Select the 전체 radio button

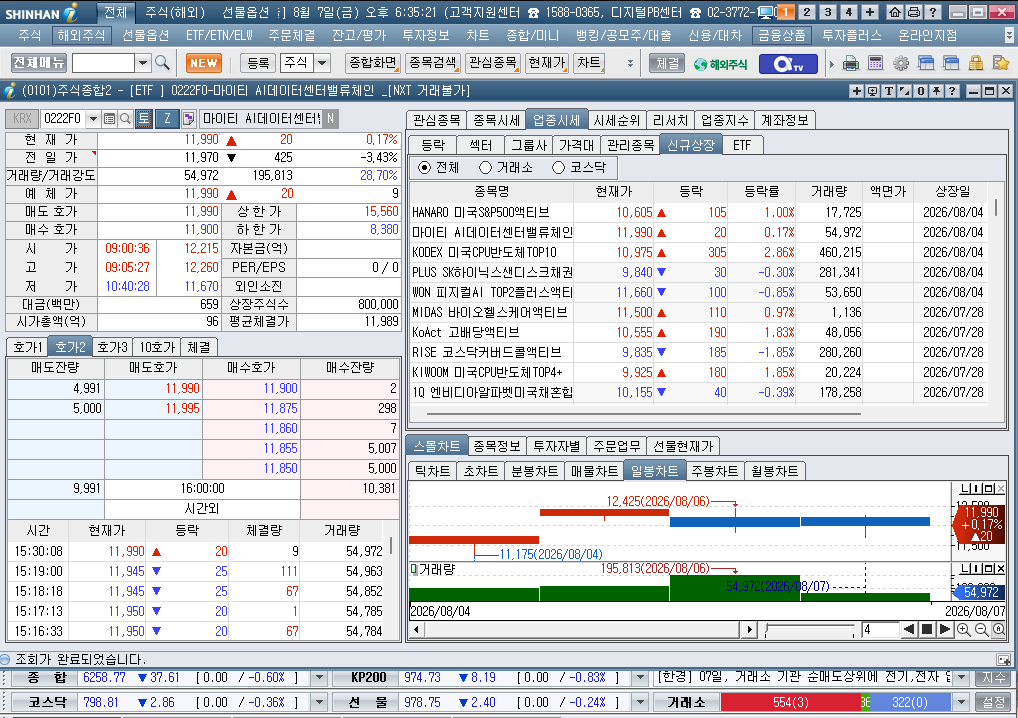click(x=425, y=167)
